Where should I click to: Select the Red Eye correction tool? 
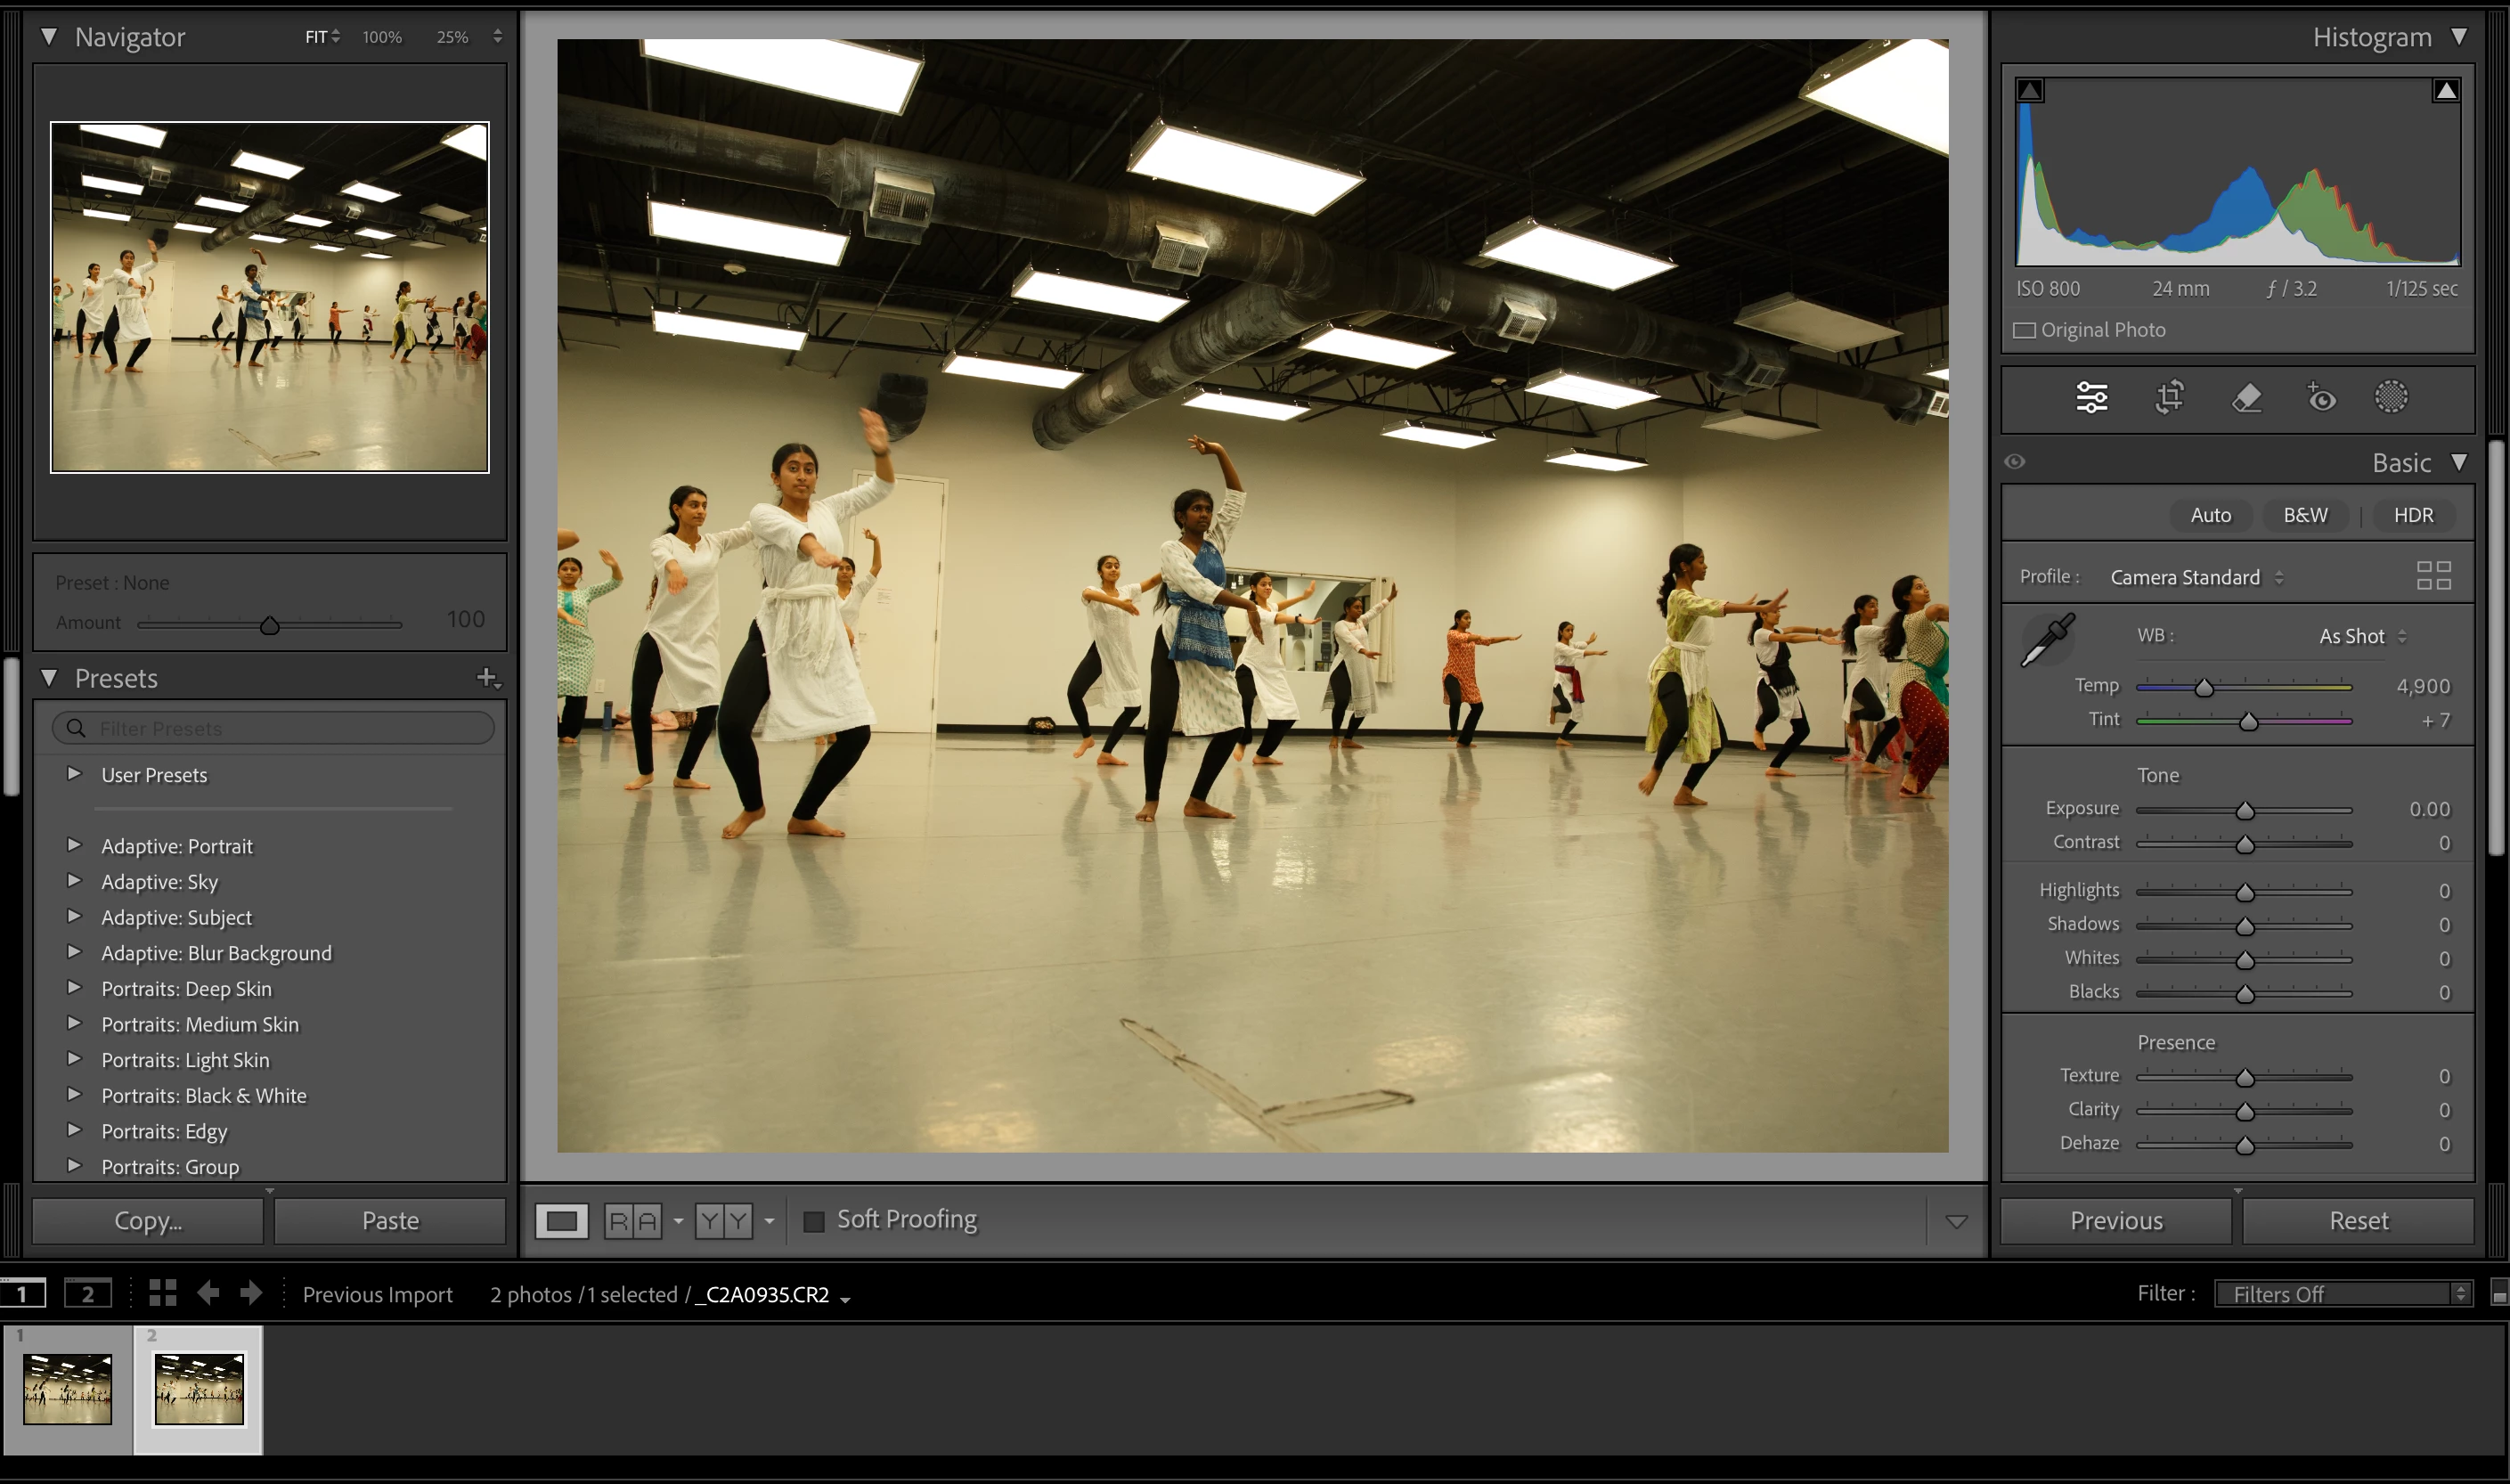[x=2321, y=397]
